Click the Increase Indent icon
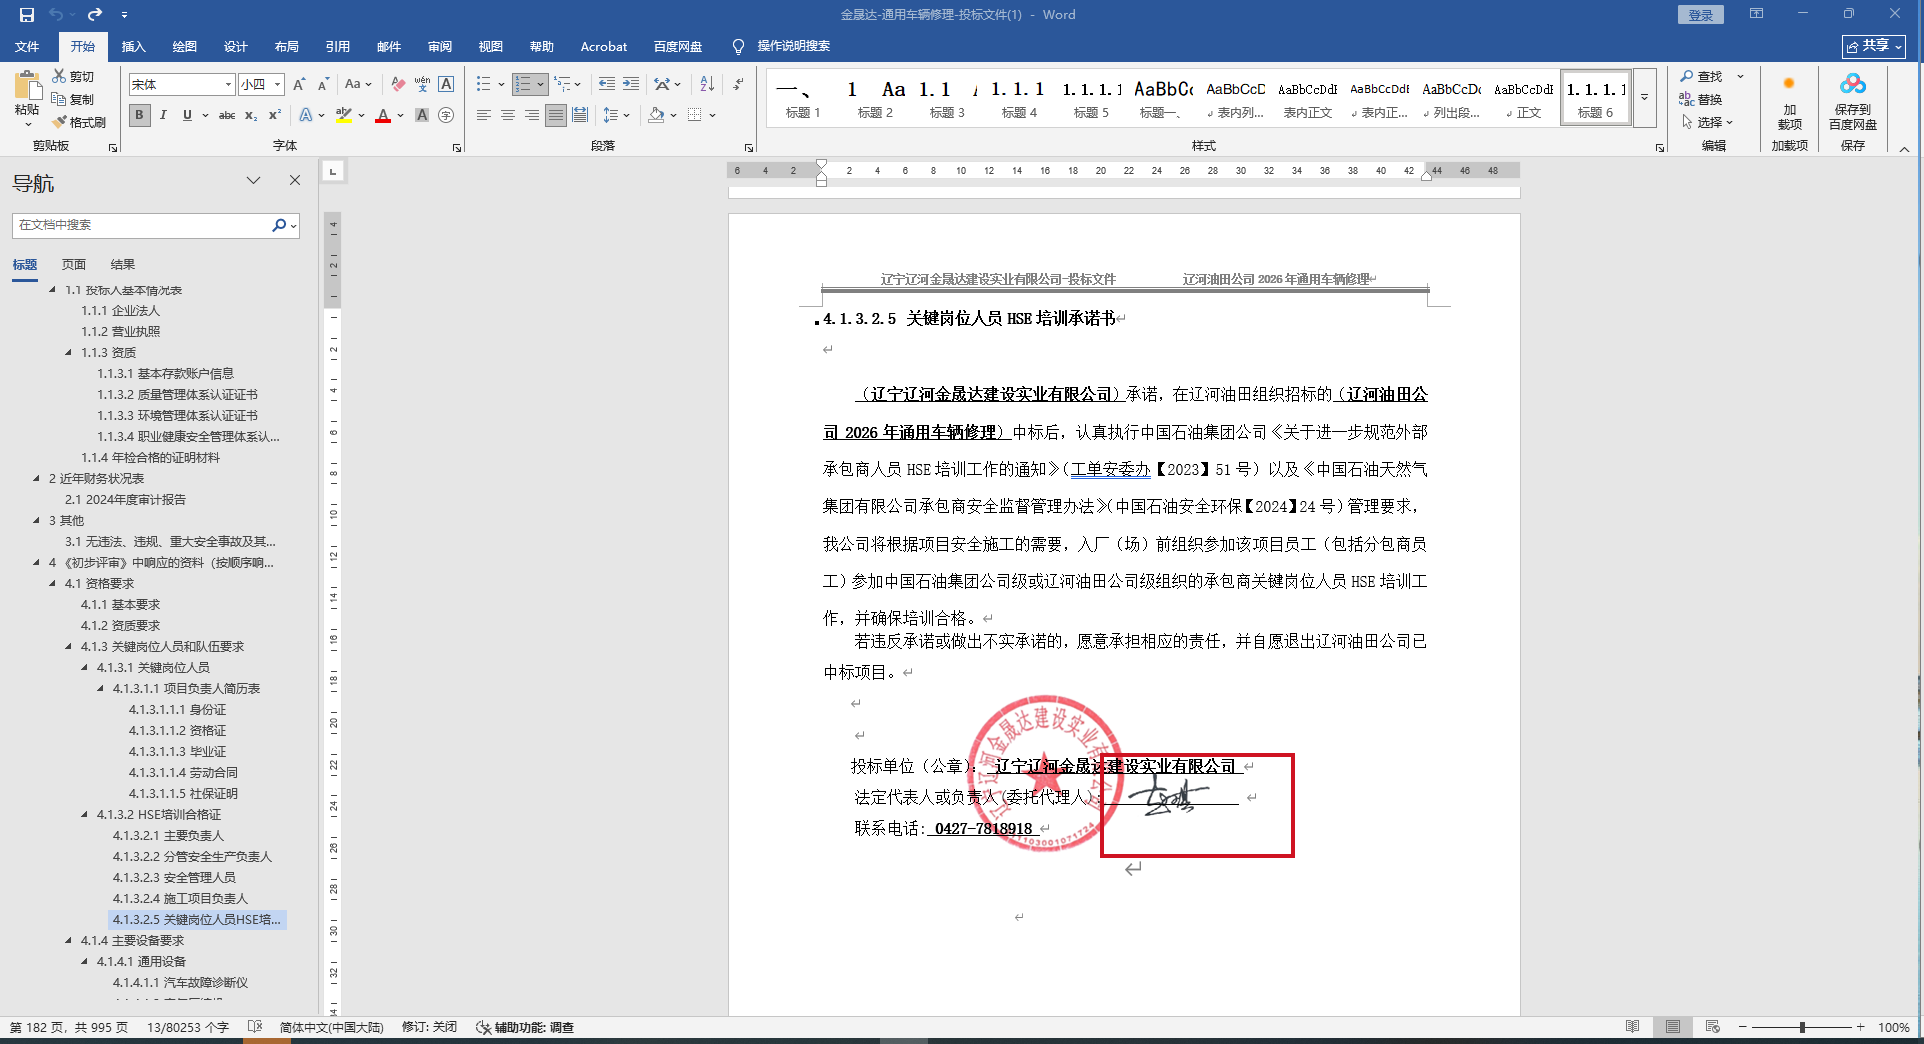The height and width of the screenshot is (1044, 1924). (x=631, y=85)
